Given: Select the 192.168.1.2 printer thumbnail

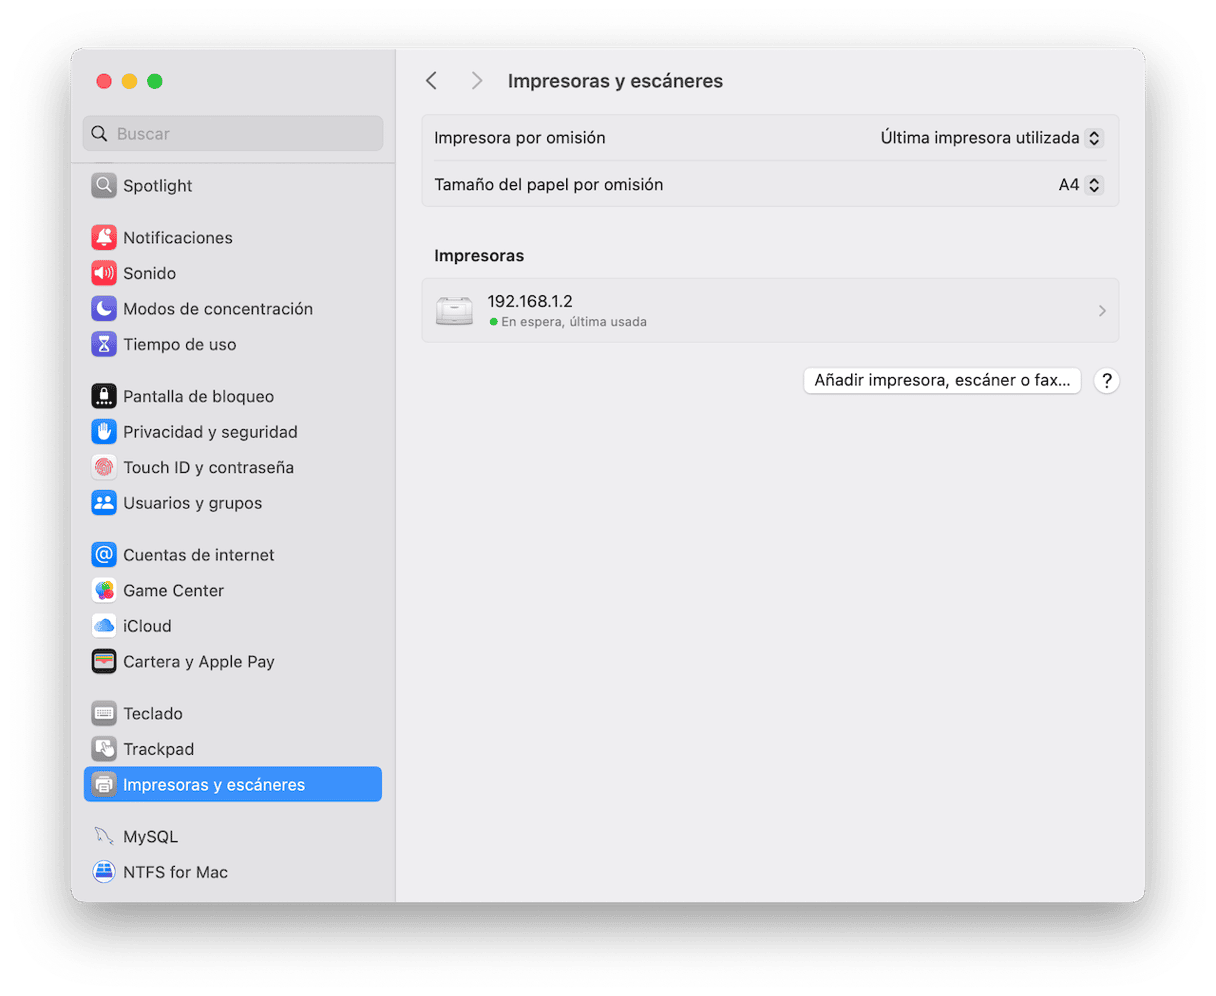Looking at the screenshot, I should (x=454, y=311).
